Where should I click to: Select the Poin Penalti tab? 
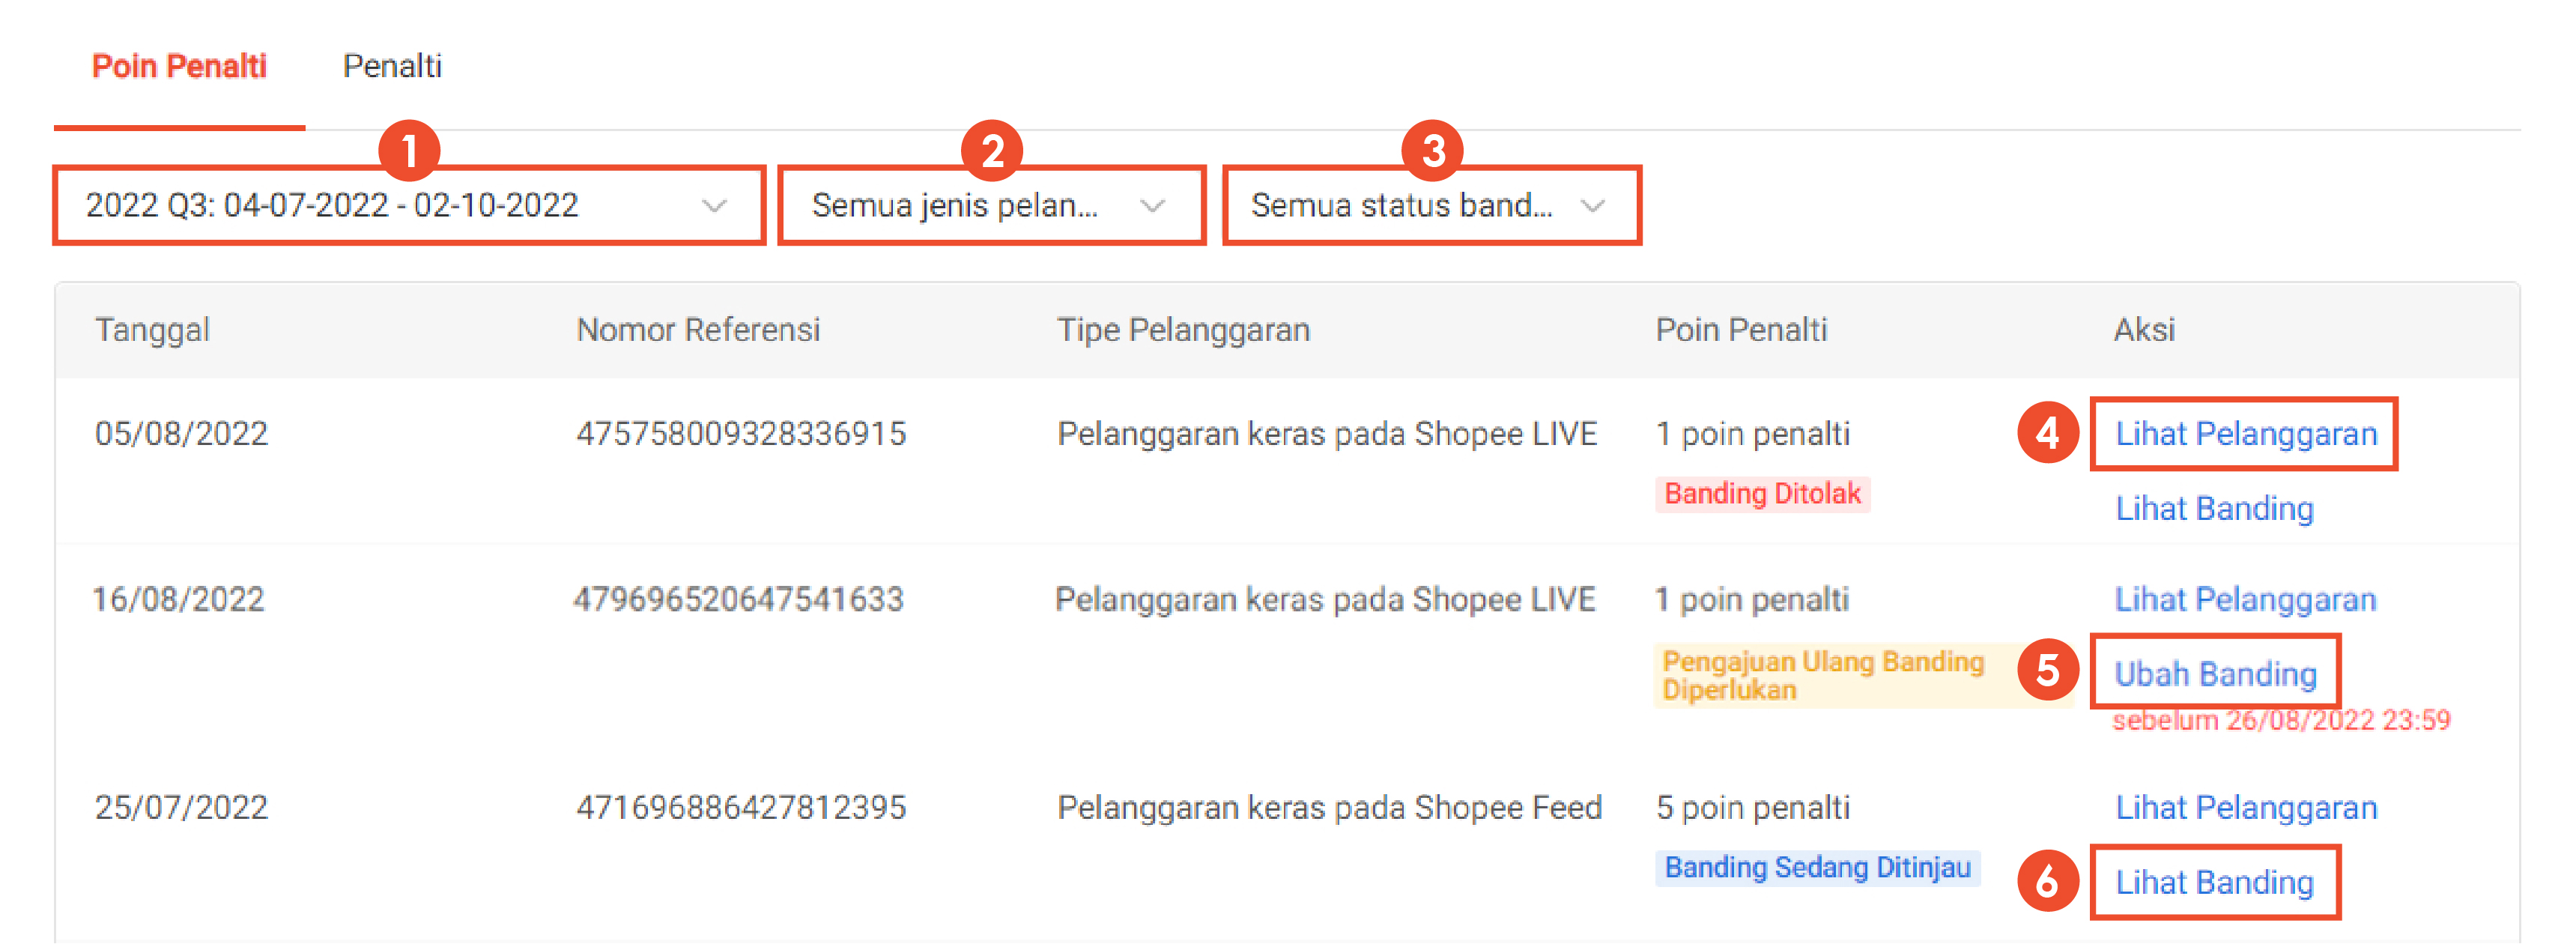tap(178, 66)
